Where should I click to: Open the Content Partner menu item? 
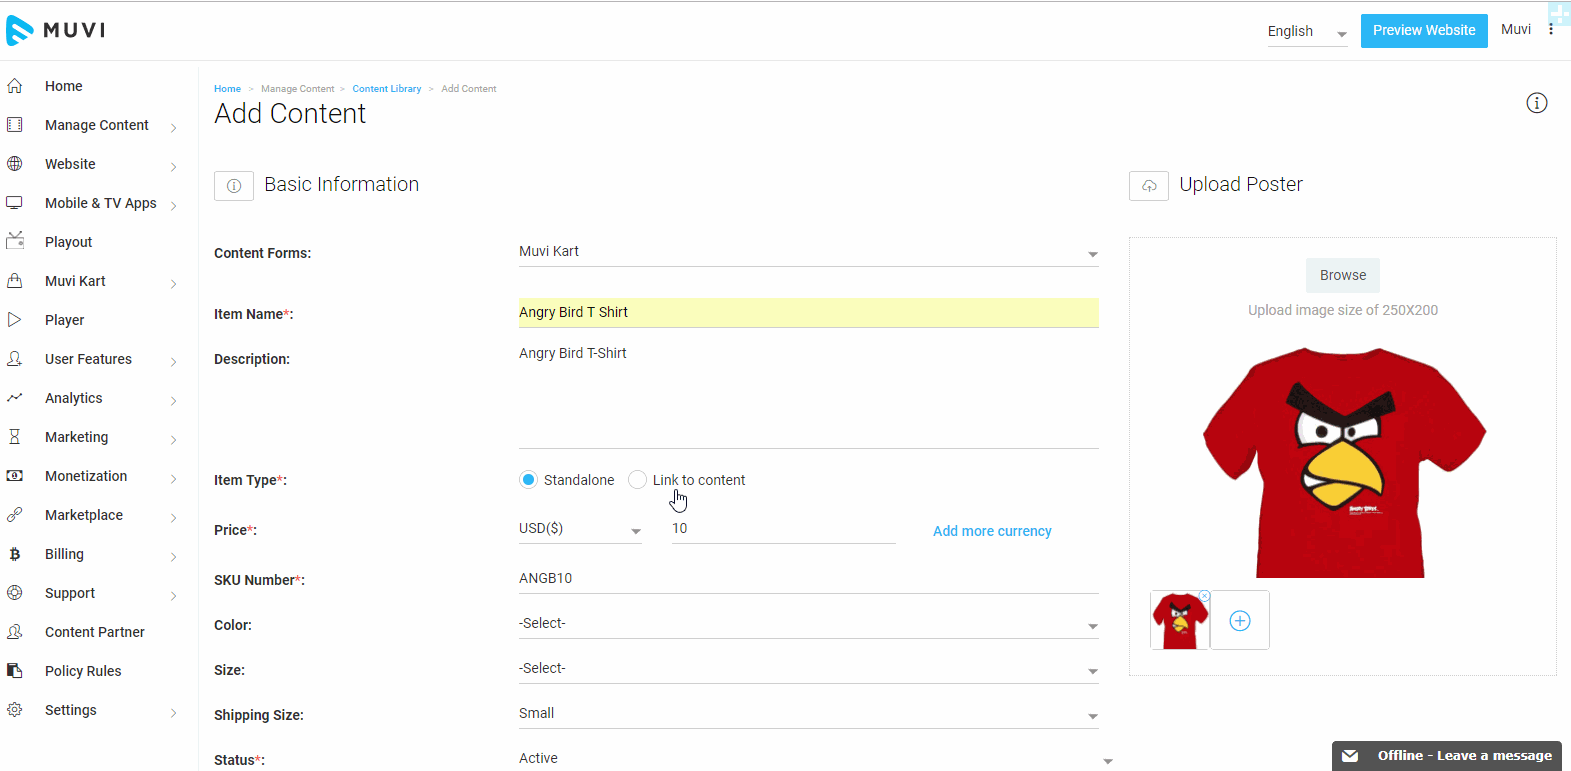95,632
